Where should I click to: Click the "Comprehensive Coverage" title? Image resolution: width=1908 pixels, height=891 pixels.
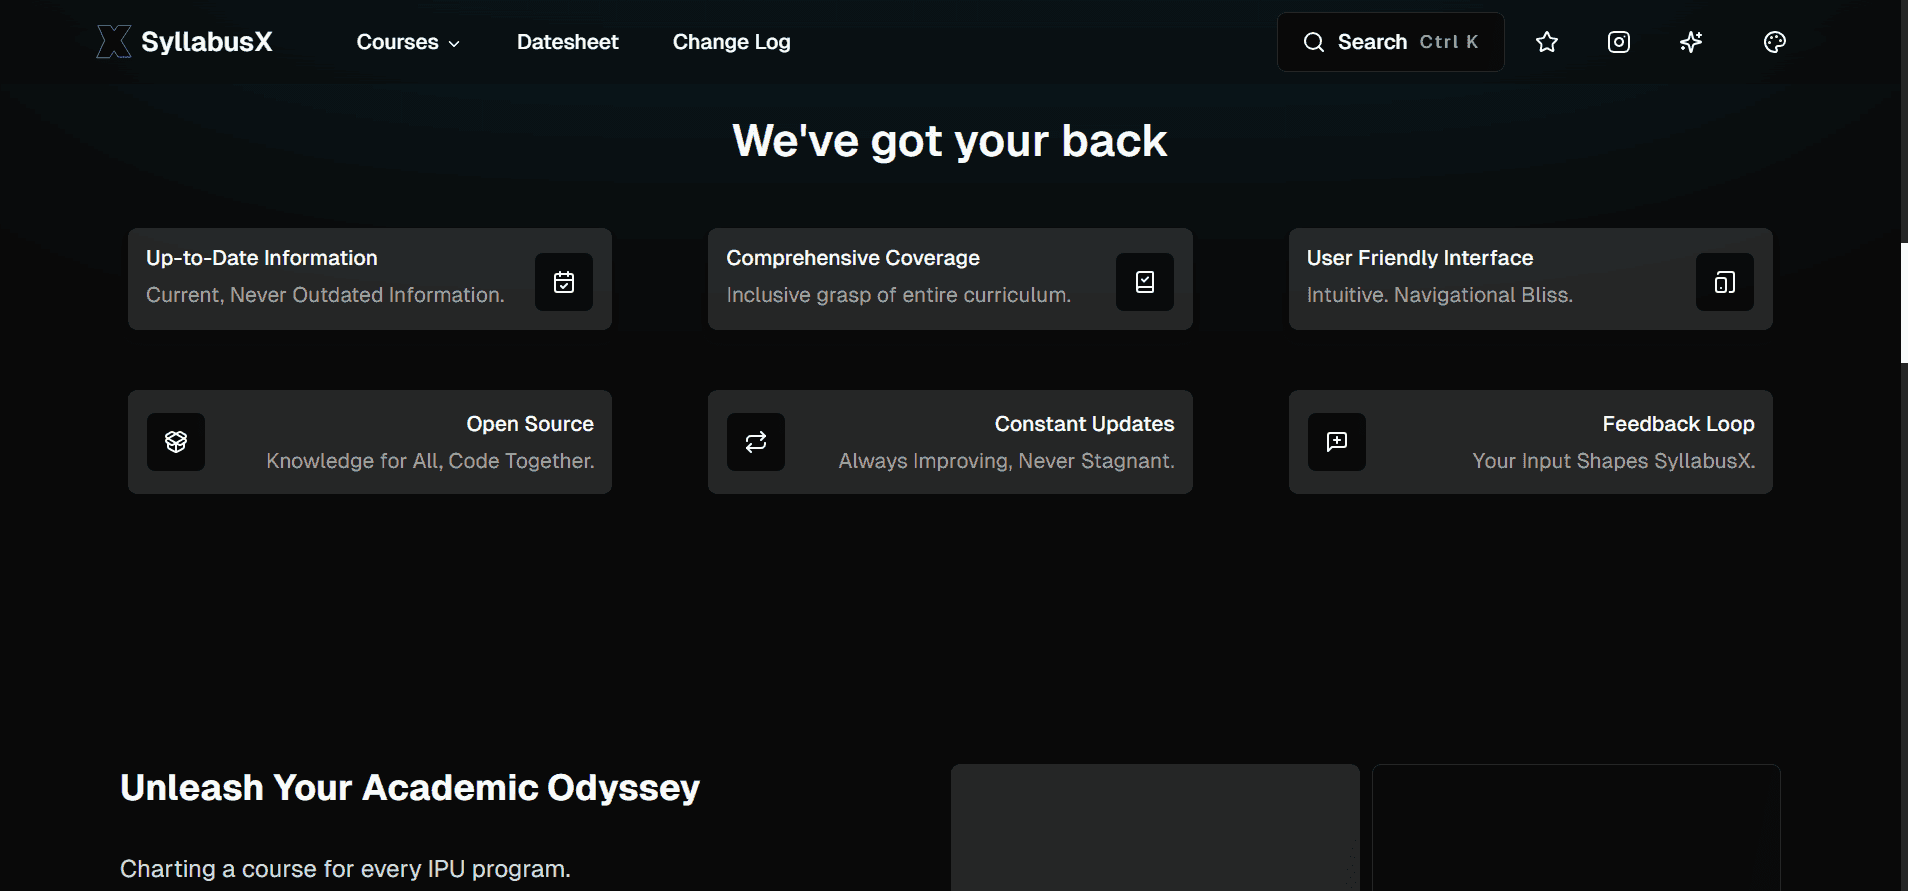pos(853,258)
